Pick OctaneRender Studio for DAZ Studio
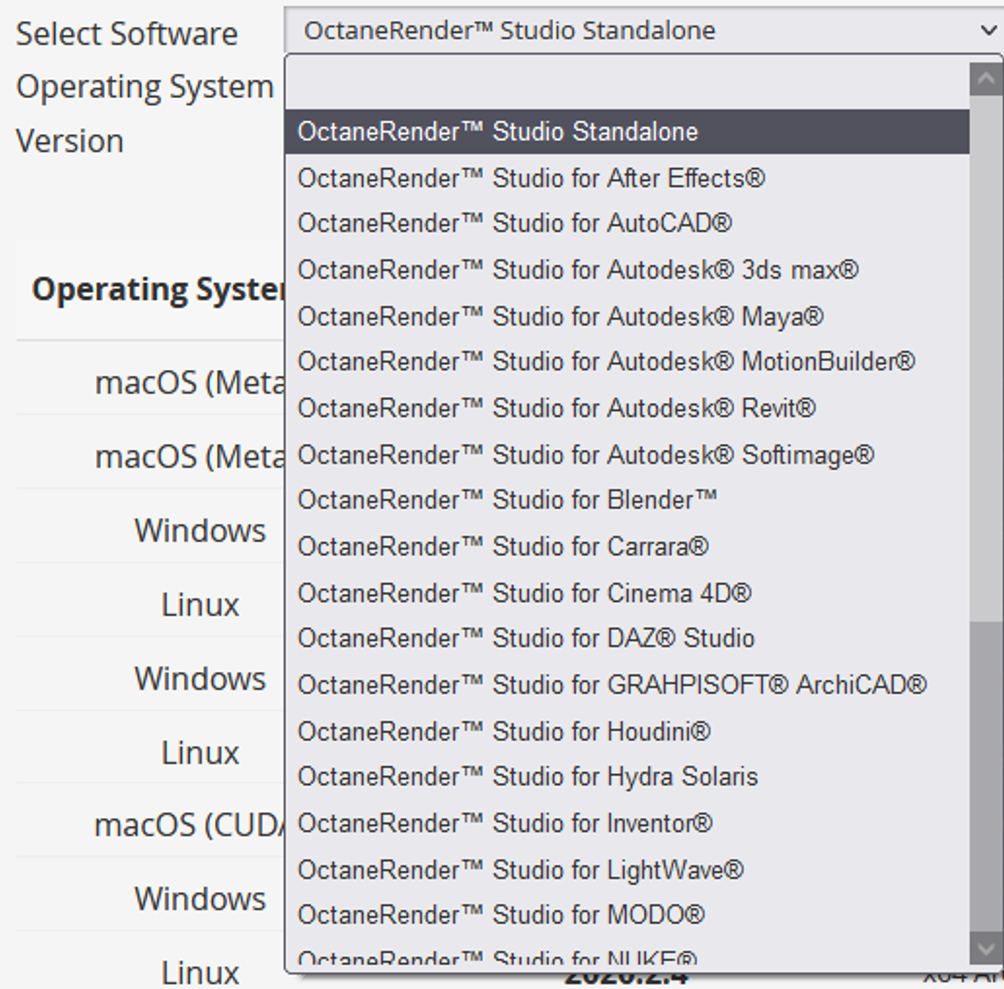The image size is (1004, 989). (x=526, y=638)
